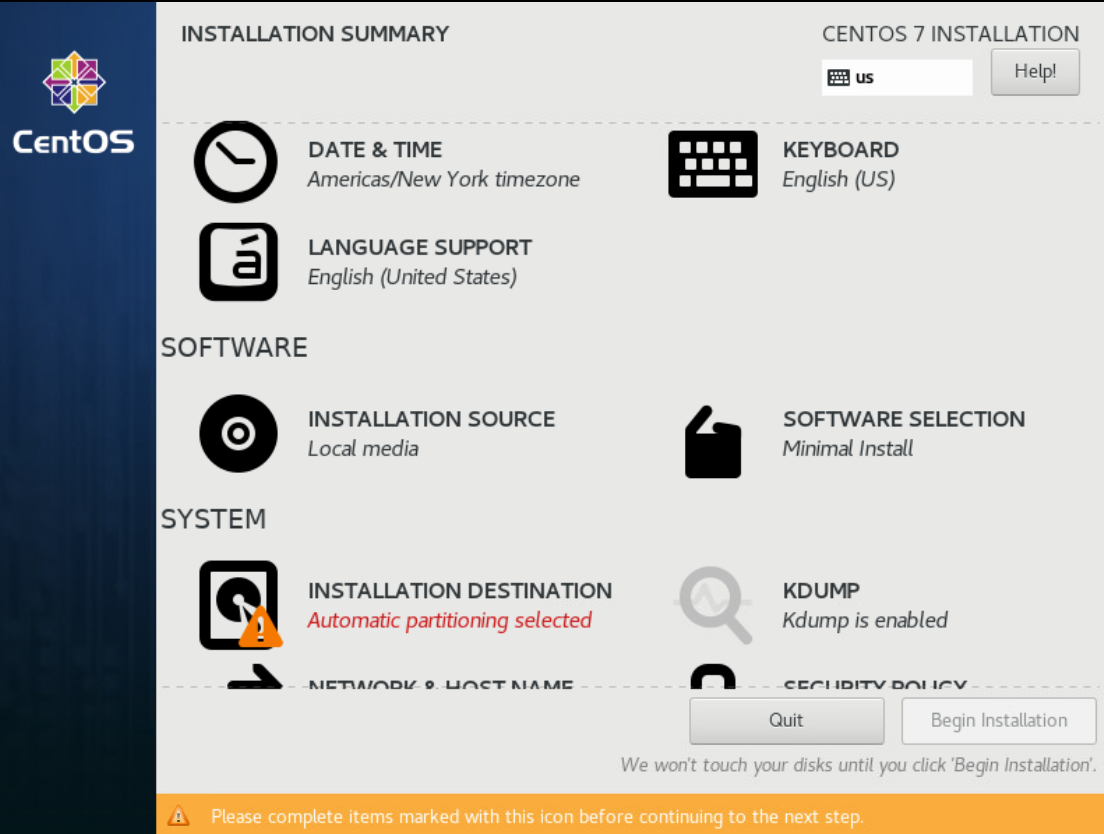Click the 'SYSTEM' section heading
Image resolution: width=1104 pixels, height=834 pixels.
coord(213,519)
